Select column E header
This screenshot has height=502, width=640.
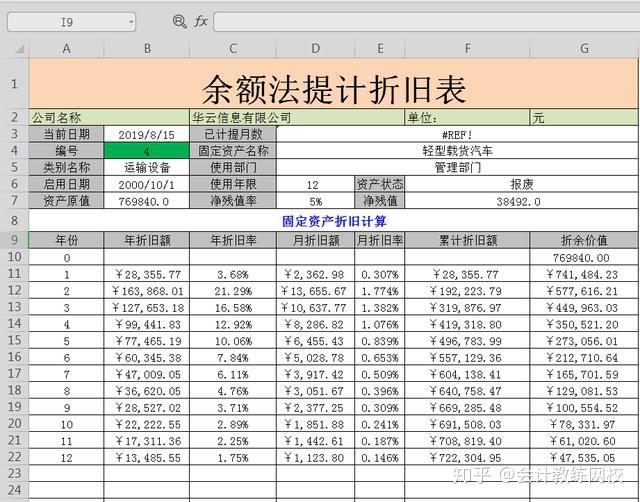click(380, 49)
